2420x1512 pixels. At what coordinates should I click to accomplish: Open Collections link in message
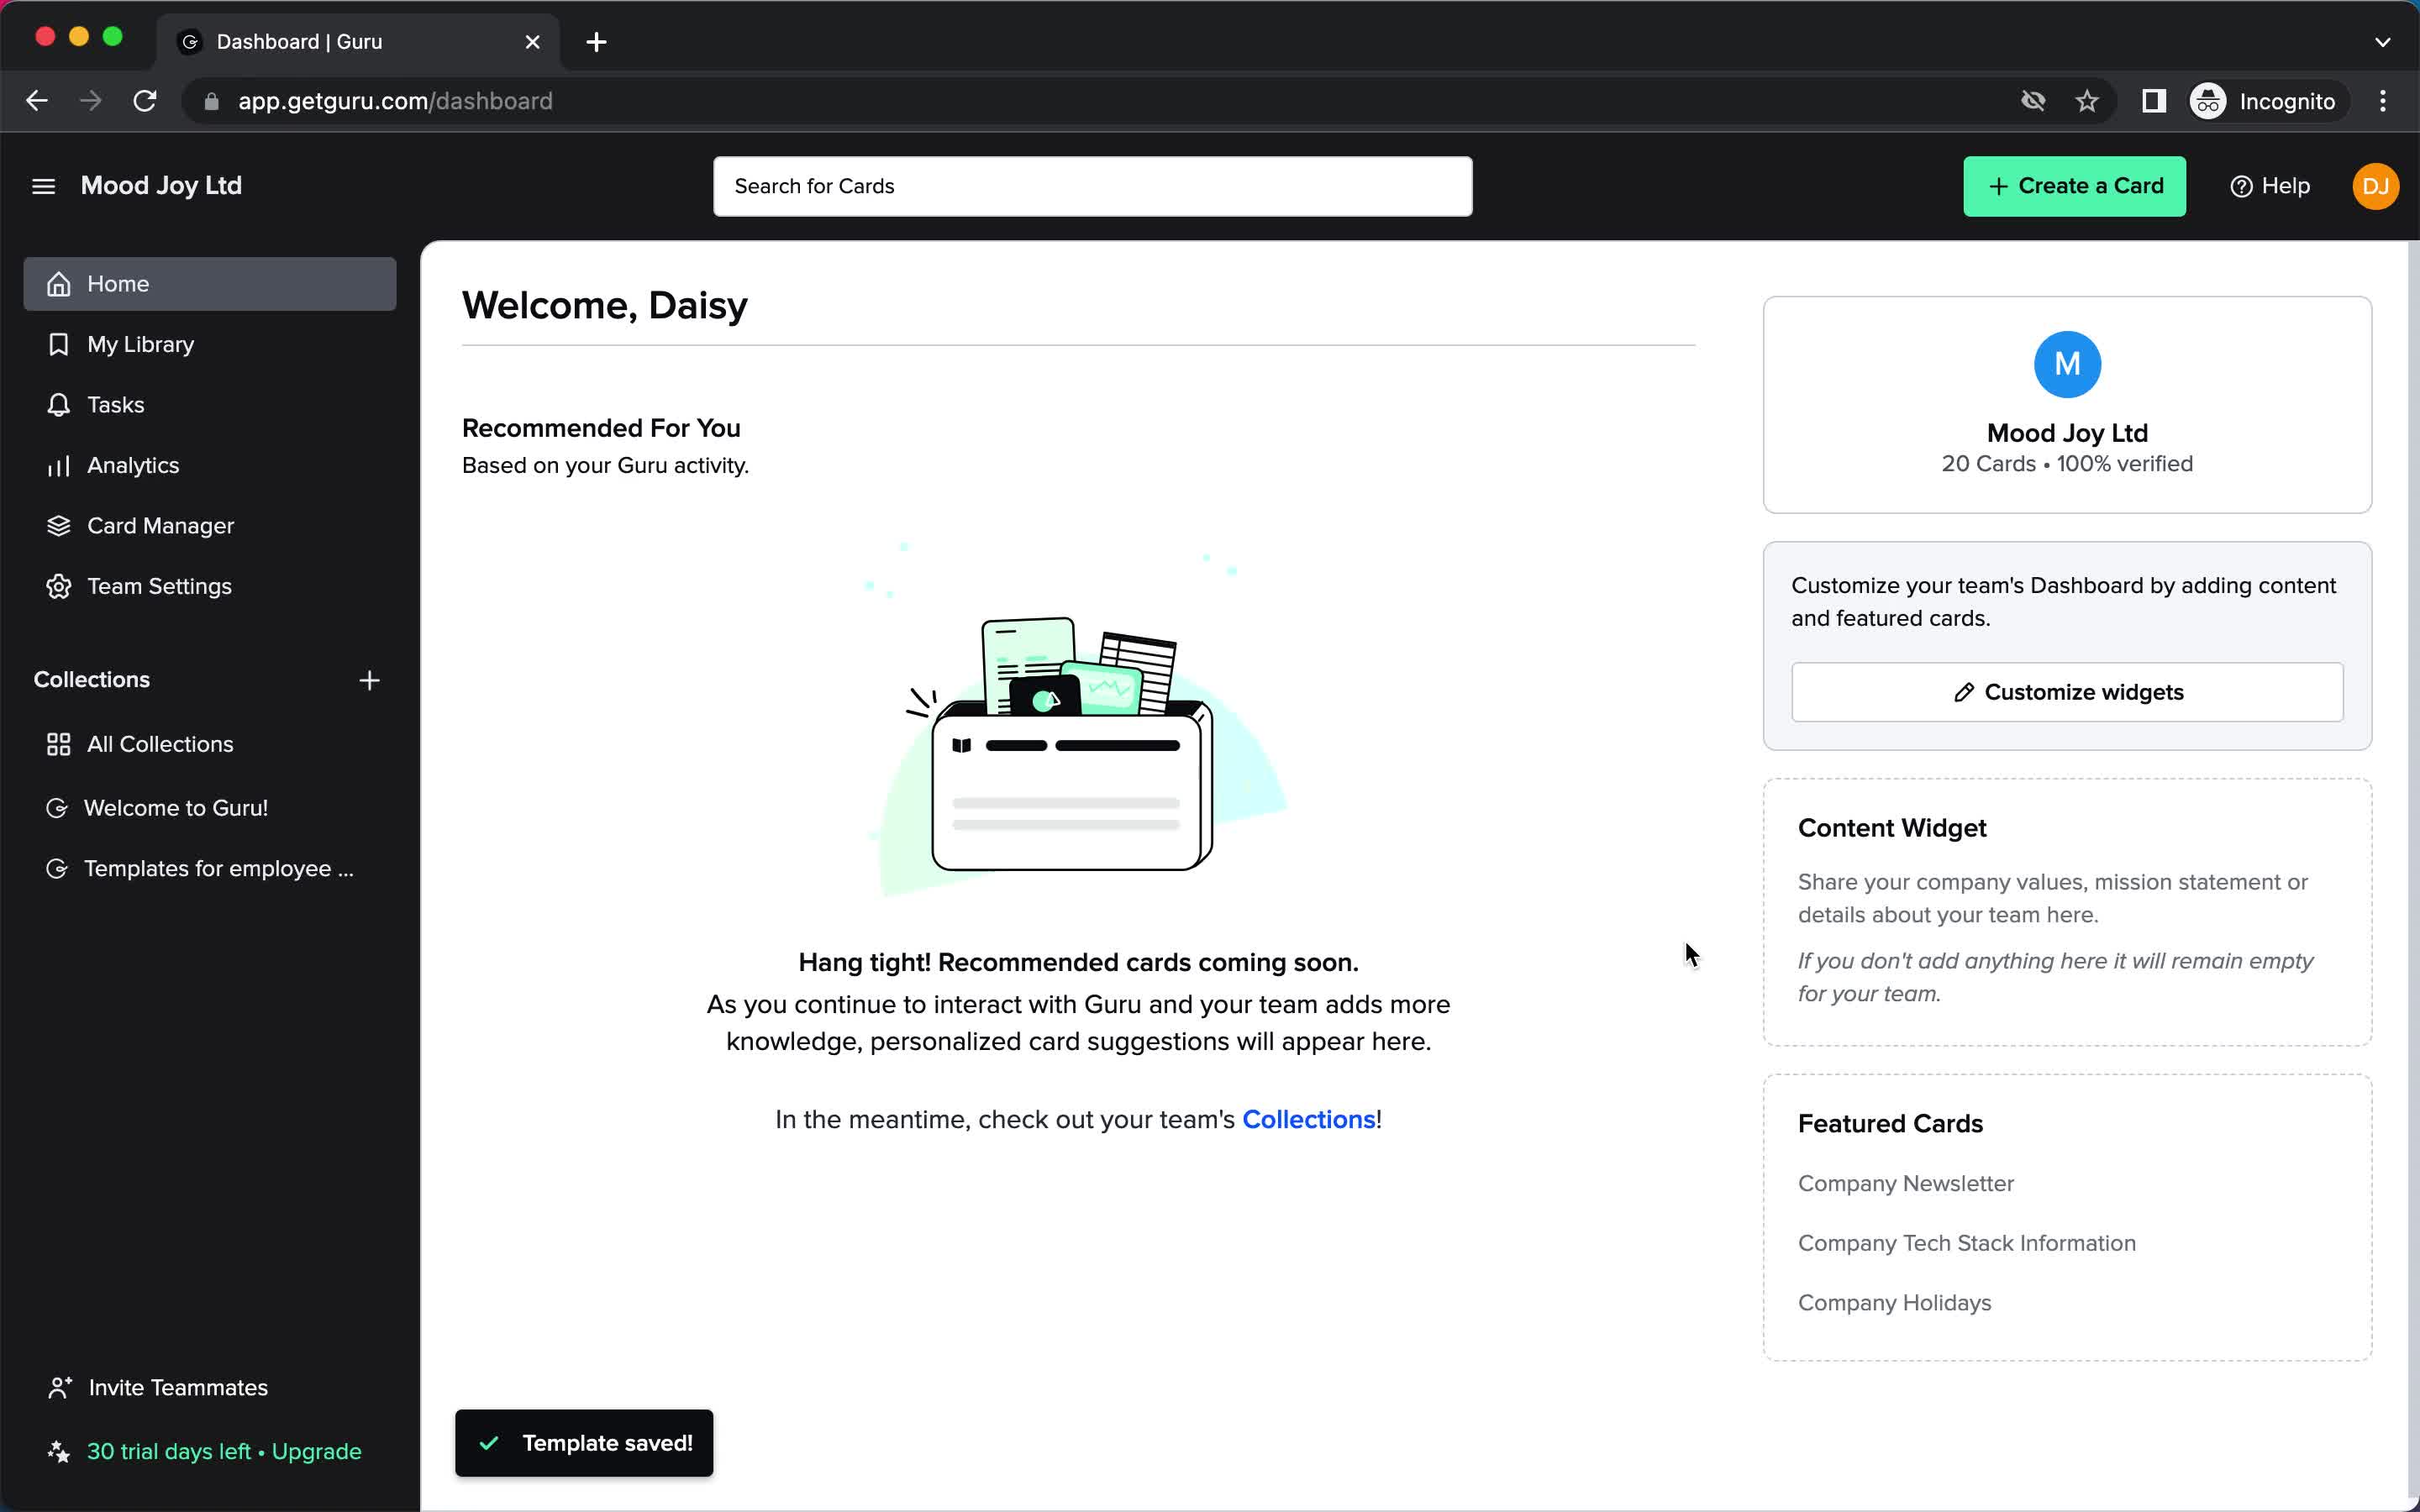[1308, 1118]
